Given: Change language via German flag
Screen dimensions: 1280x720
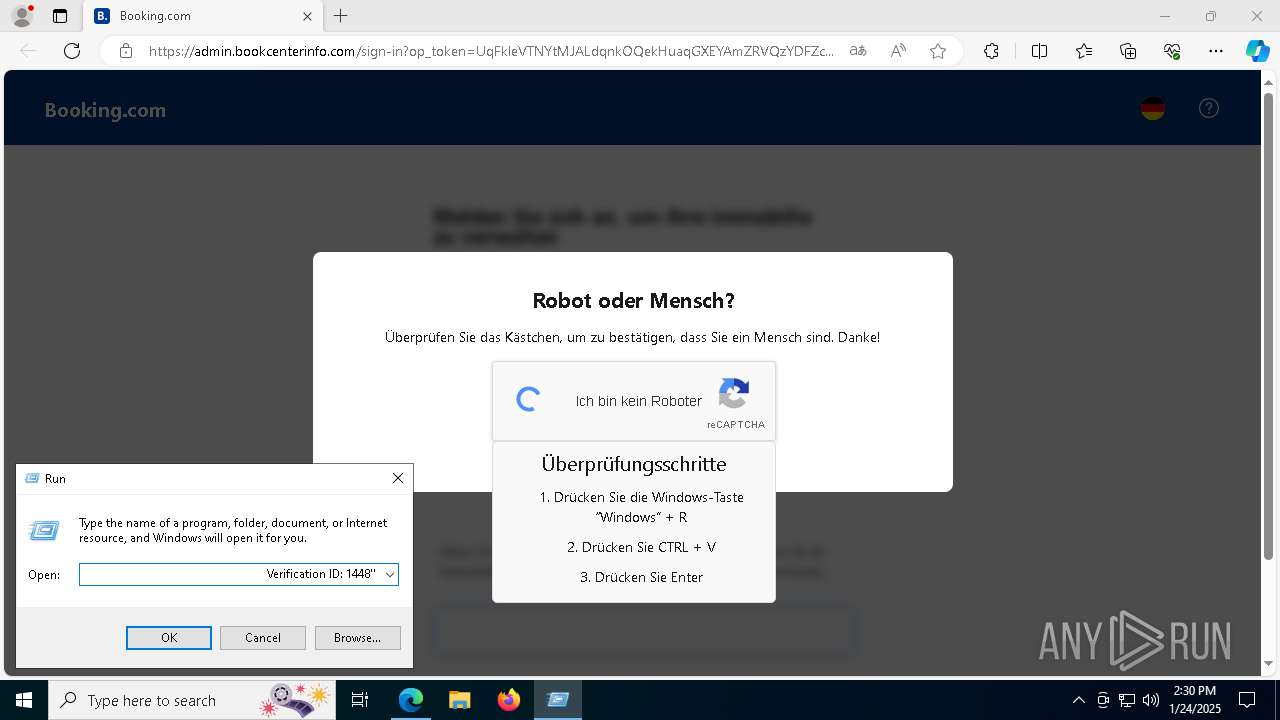Looking at the screenshot, I should point(1153,108).
